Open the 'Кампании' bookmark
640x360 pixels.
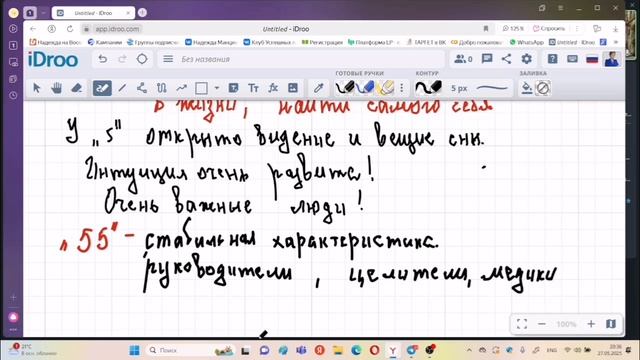tap(105, 42)
